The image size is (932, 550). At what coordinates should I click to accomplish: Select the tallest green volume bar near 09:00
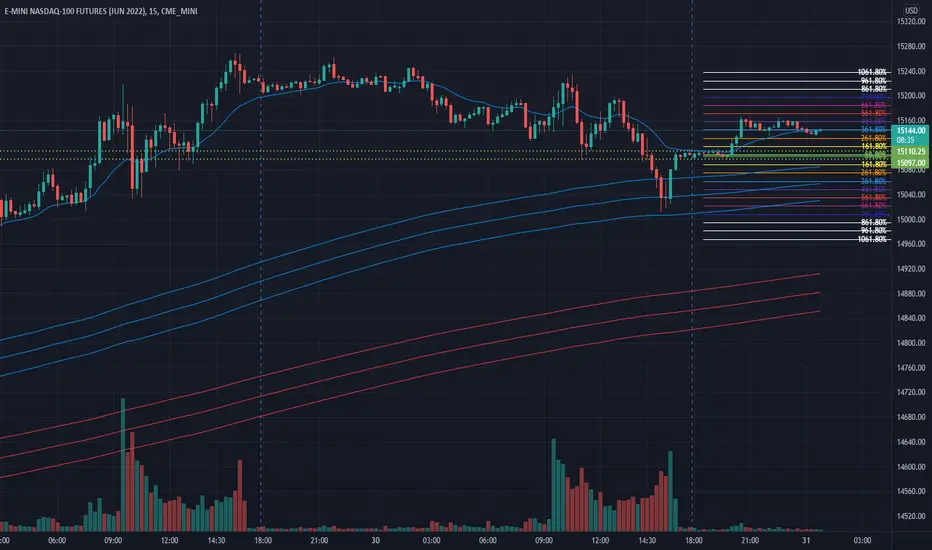click(x=123, y=464)
